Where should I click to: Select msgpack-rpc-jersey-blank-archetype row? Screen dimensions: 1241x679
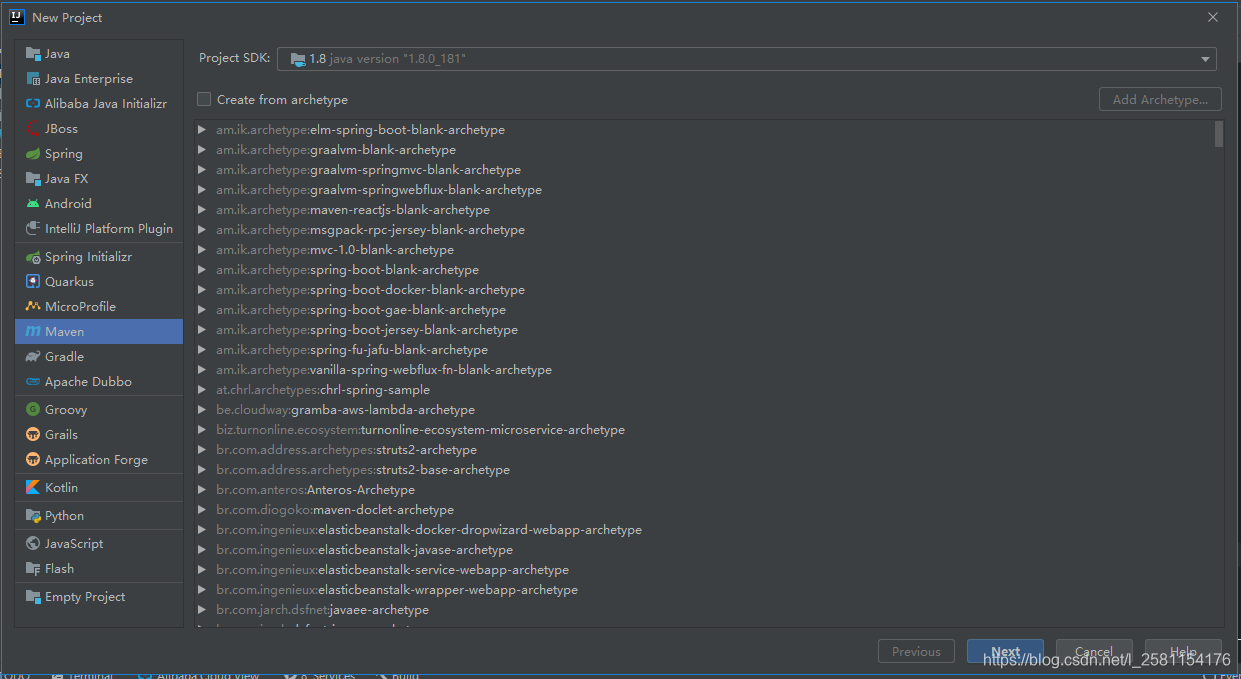[x=704, y=230]
